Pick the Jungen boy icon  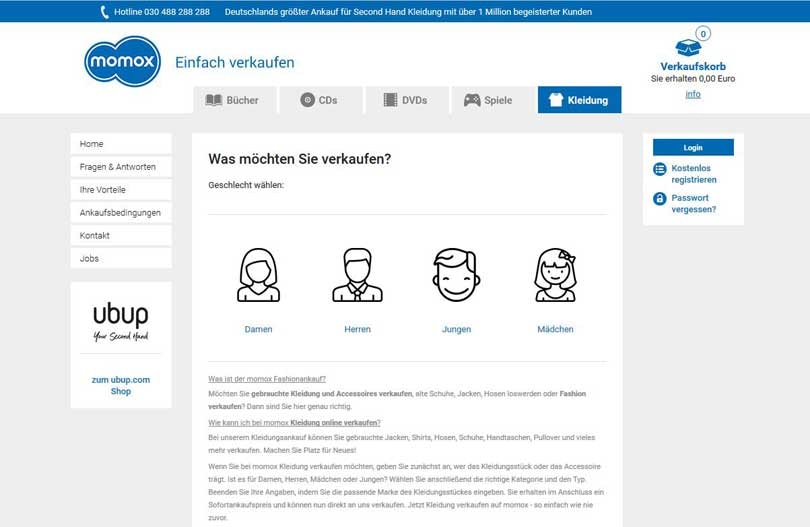point(456,275)
